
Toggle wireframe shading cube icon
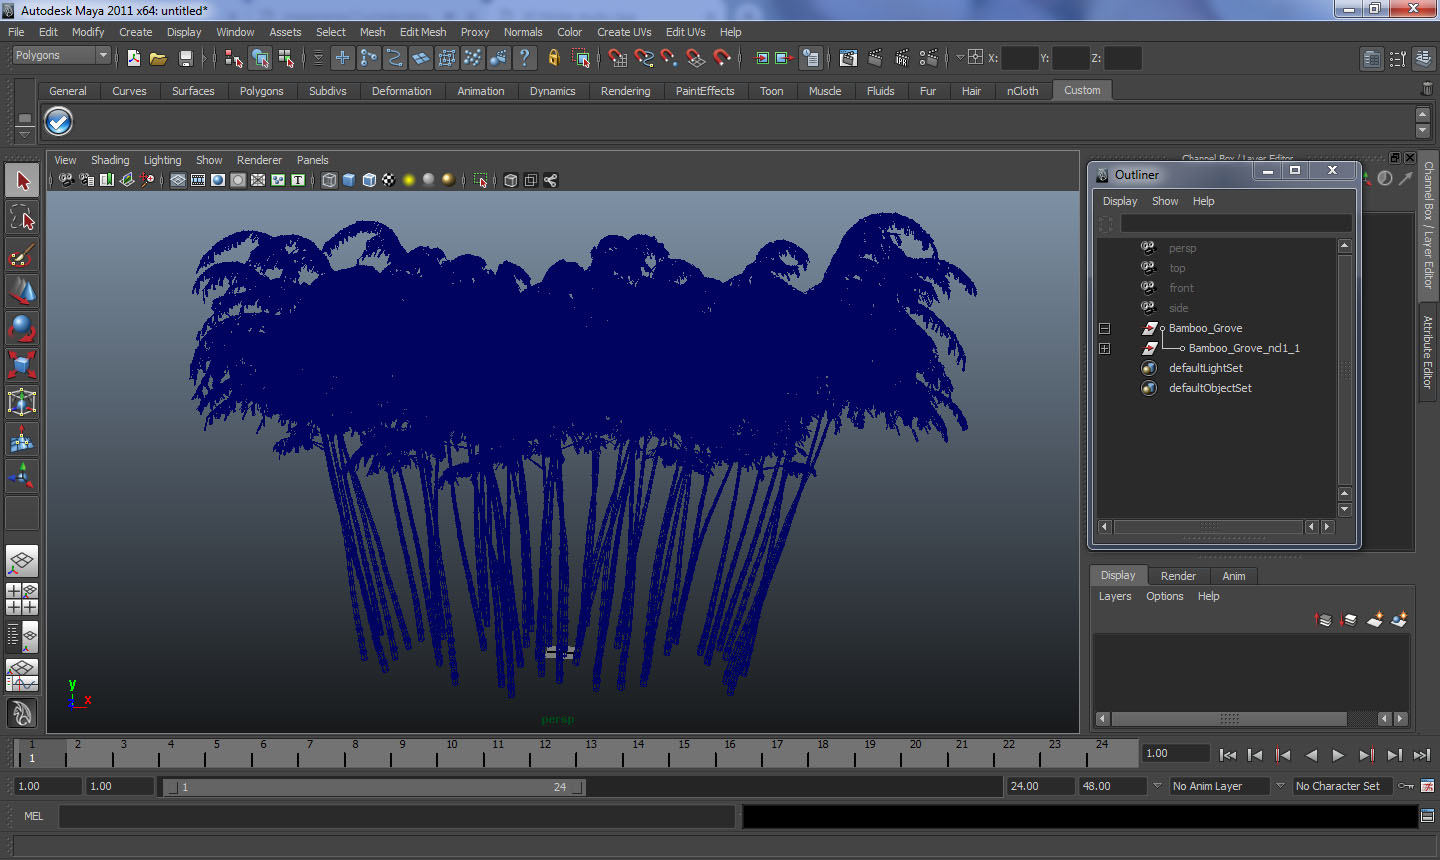pyautogui.click(x=329, y=180)
